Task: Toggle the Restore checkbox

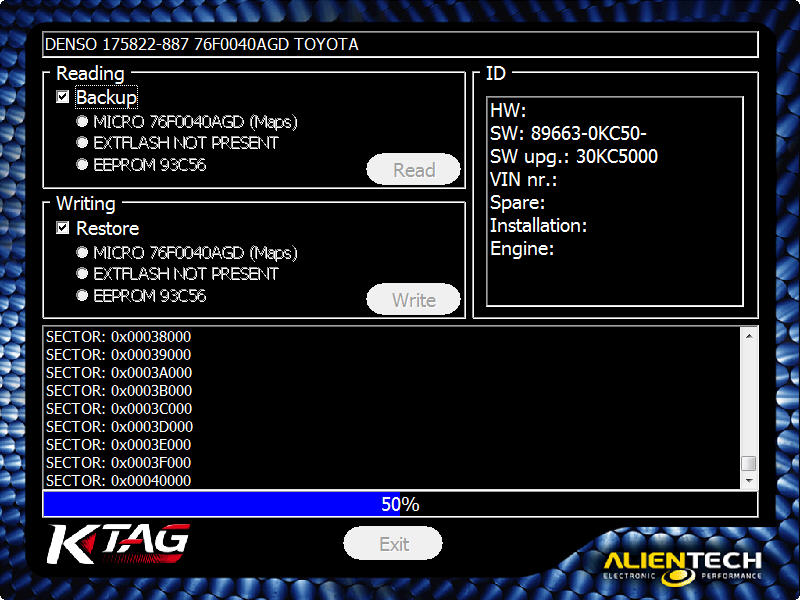Action: tap(63, 228)
